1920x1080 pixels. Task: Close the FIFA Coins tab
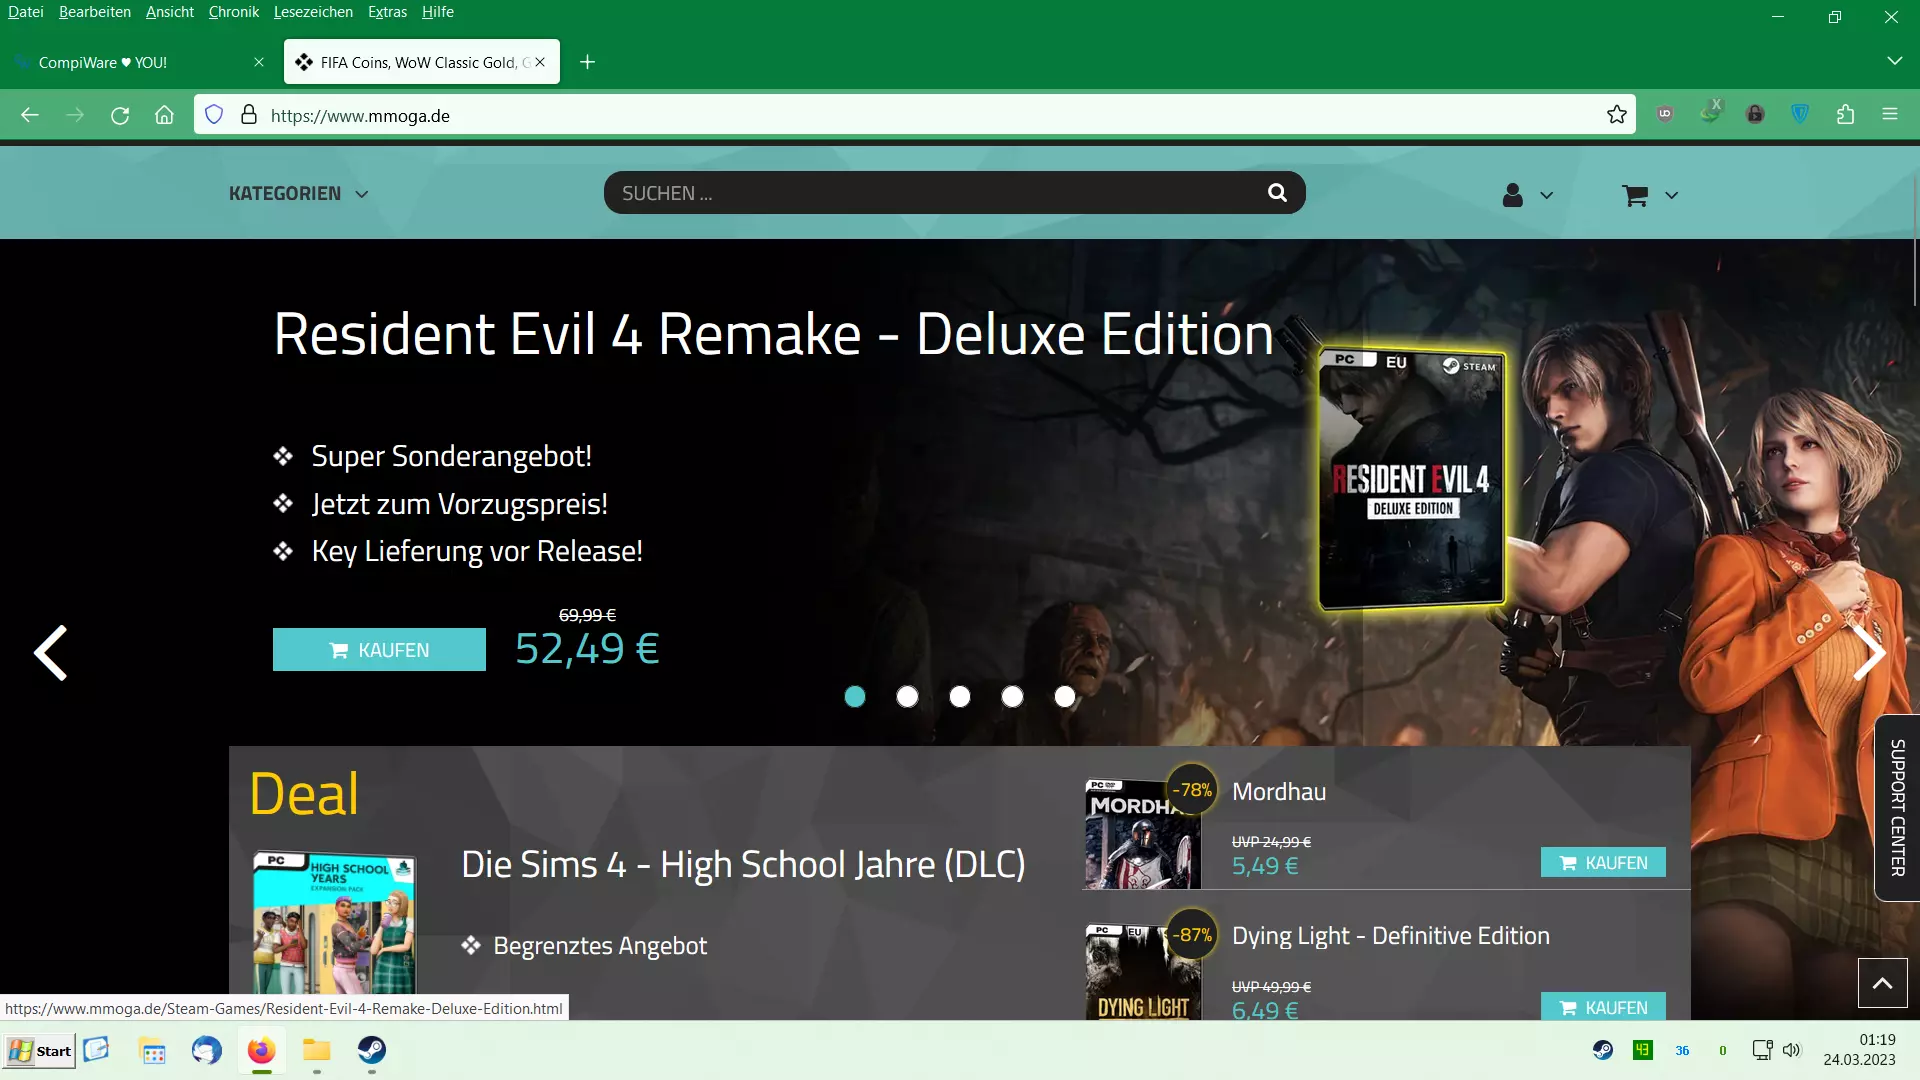coord(540,62)
